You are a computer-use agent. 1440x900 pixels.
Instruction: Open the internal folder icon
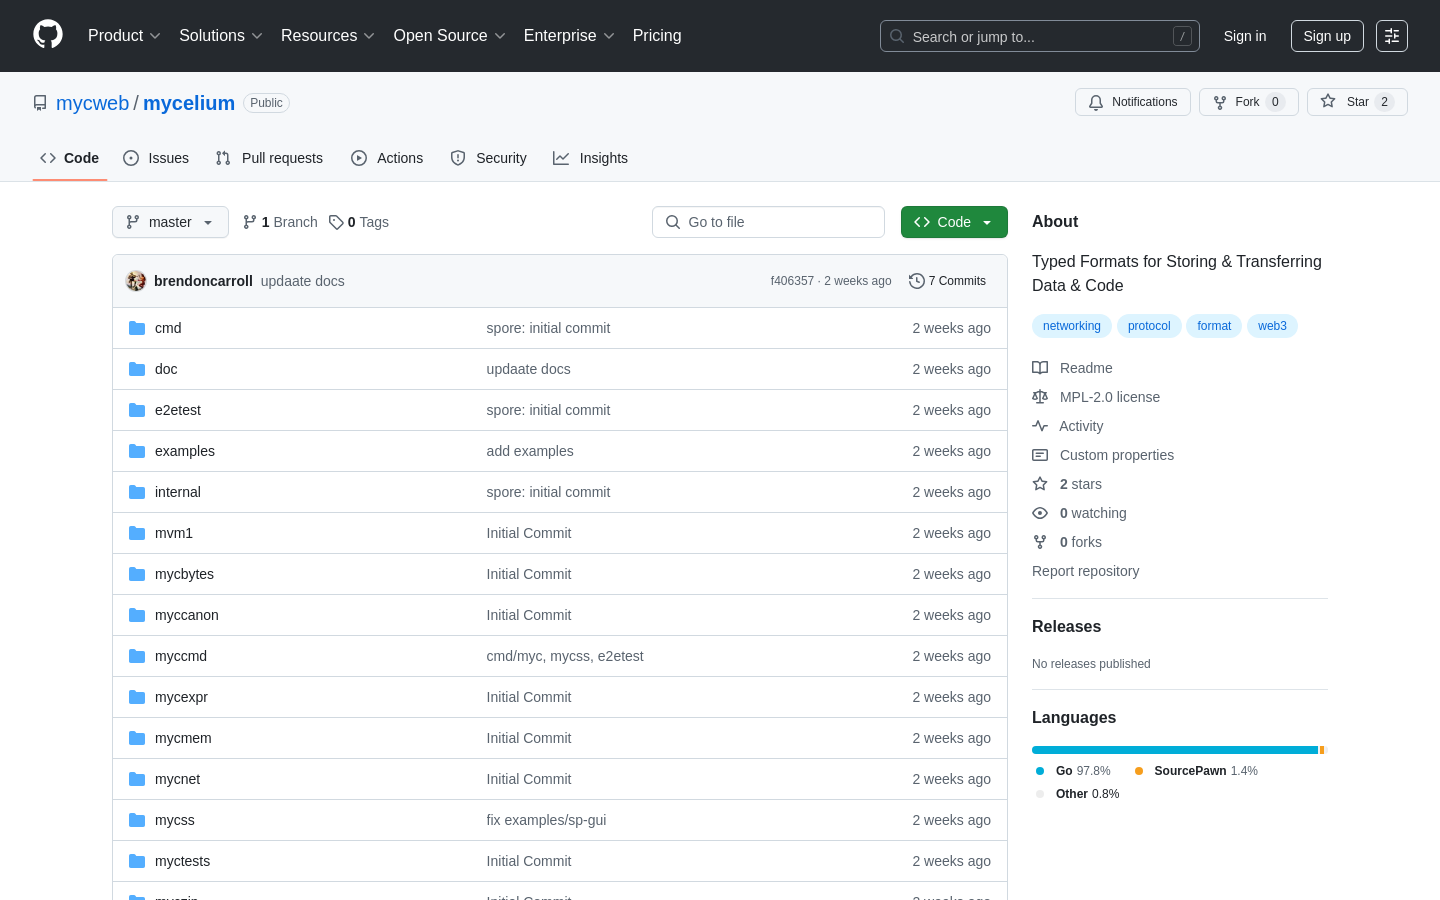(x=137, y=492)
